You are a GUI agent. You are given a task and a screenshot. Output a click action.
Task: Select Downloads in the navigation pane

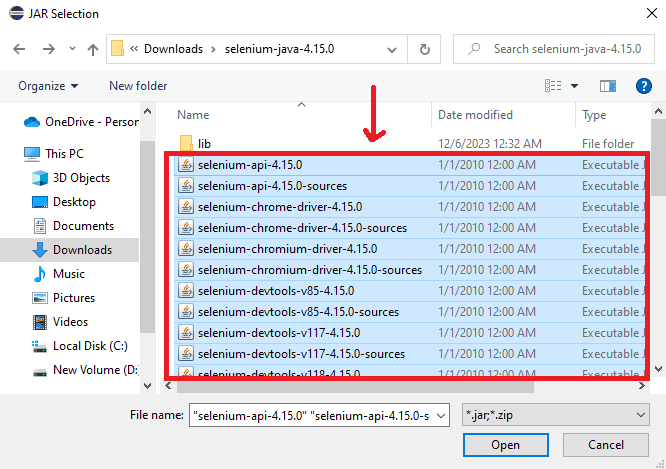click(82, 250)
